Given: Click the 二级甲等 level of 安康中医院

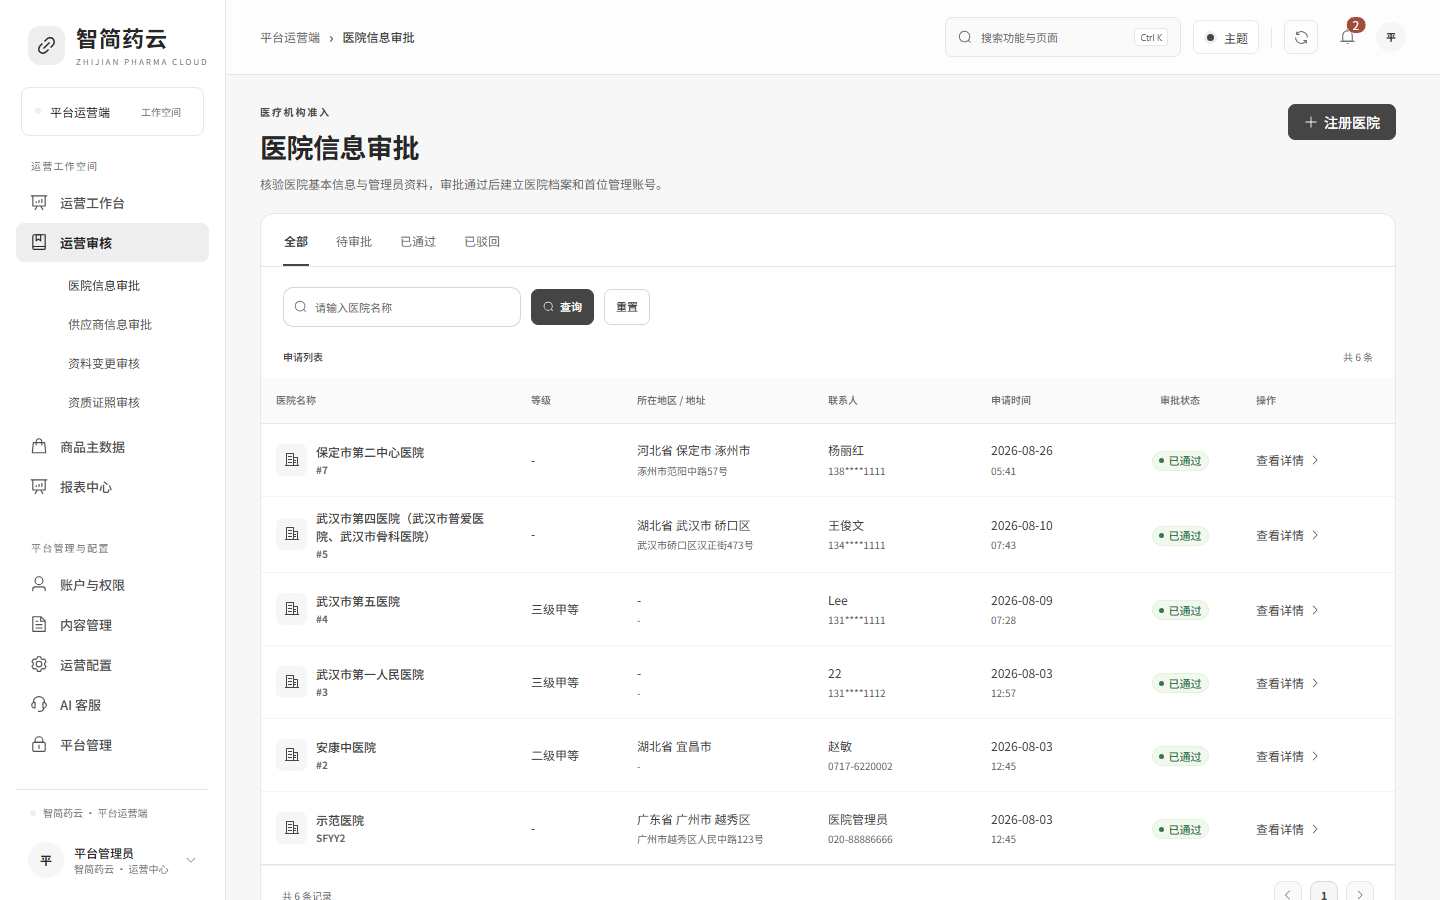Looking at the screenshot, I should [x=555, y=756].
